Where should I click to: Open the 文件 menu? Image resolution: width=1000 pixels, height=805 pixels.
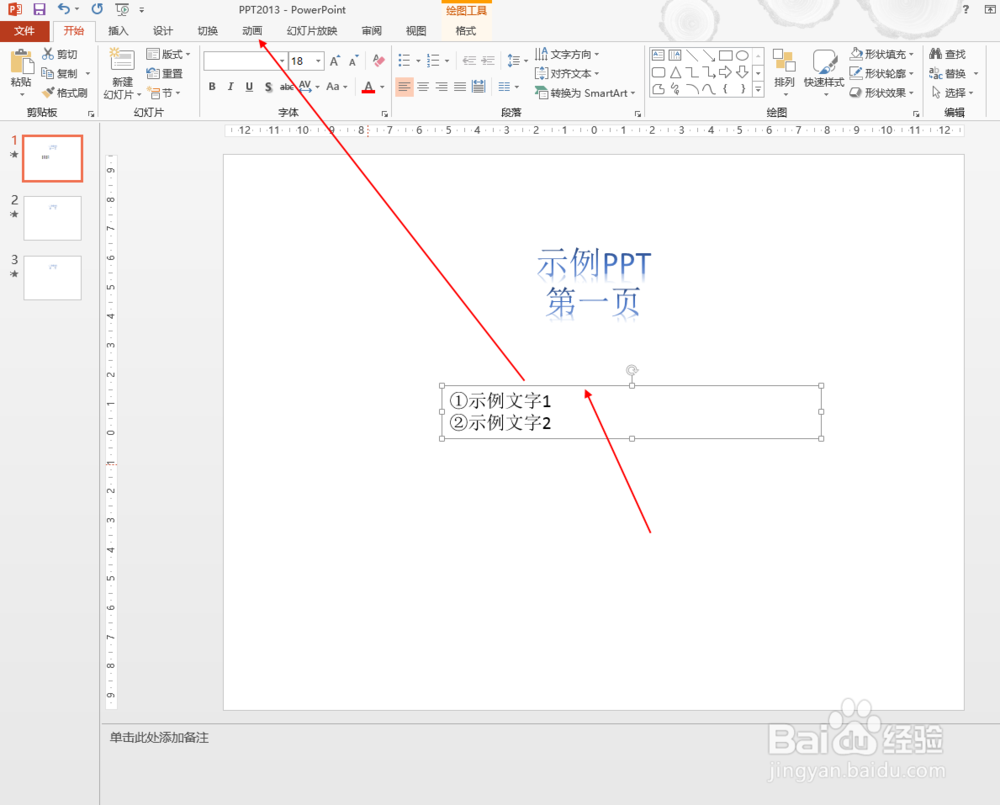26,30
